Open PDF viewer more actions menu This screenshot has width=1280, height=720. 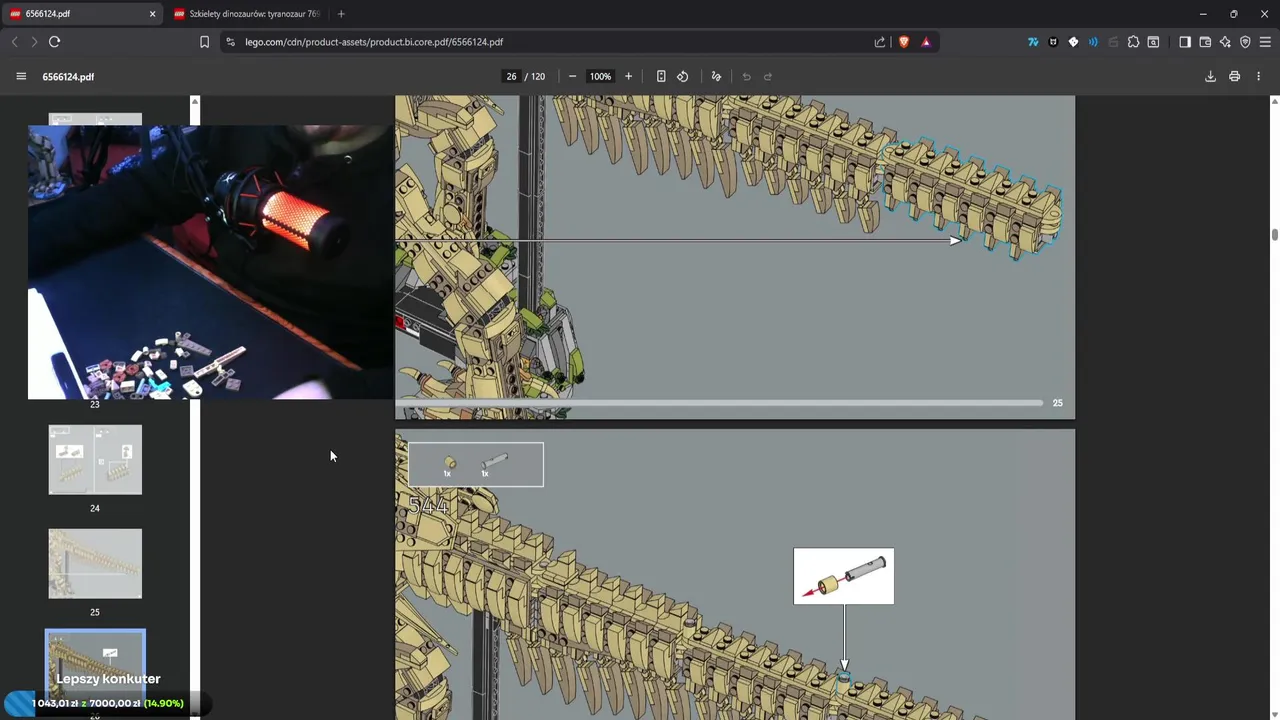click(1258, 76)
